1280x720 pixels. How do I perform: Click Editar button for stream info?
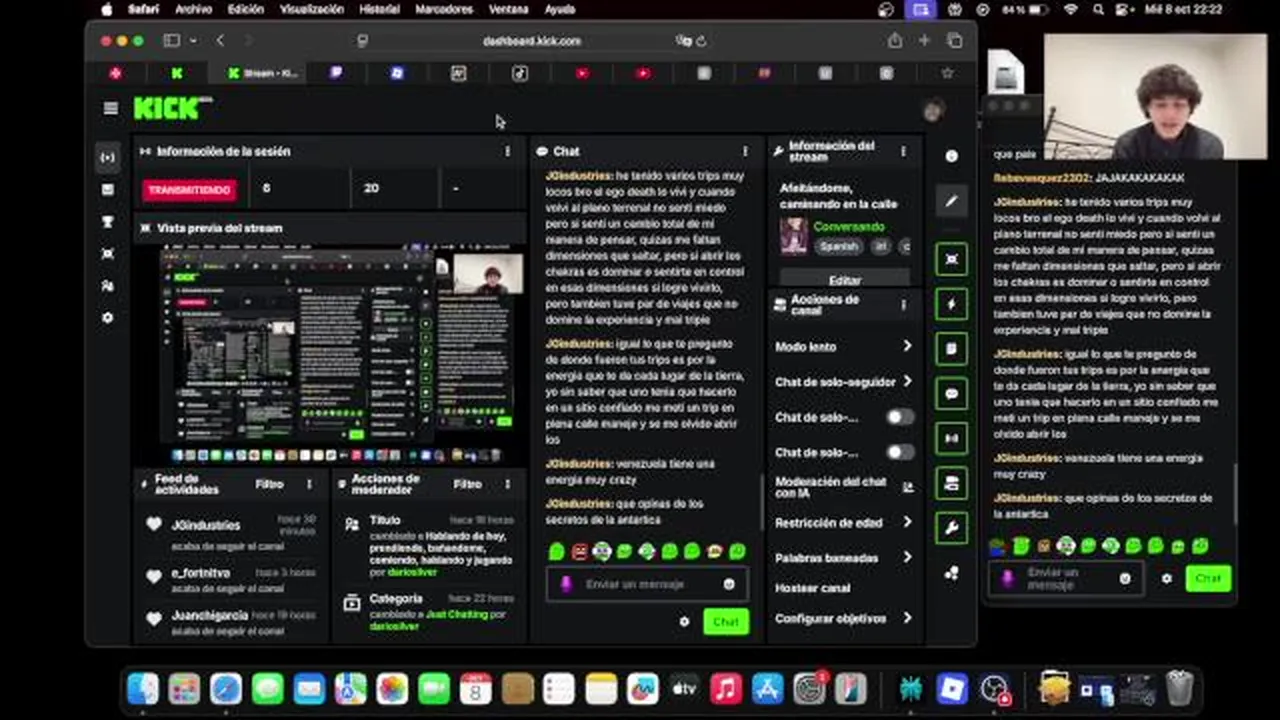click(x=845, y=280)
